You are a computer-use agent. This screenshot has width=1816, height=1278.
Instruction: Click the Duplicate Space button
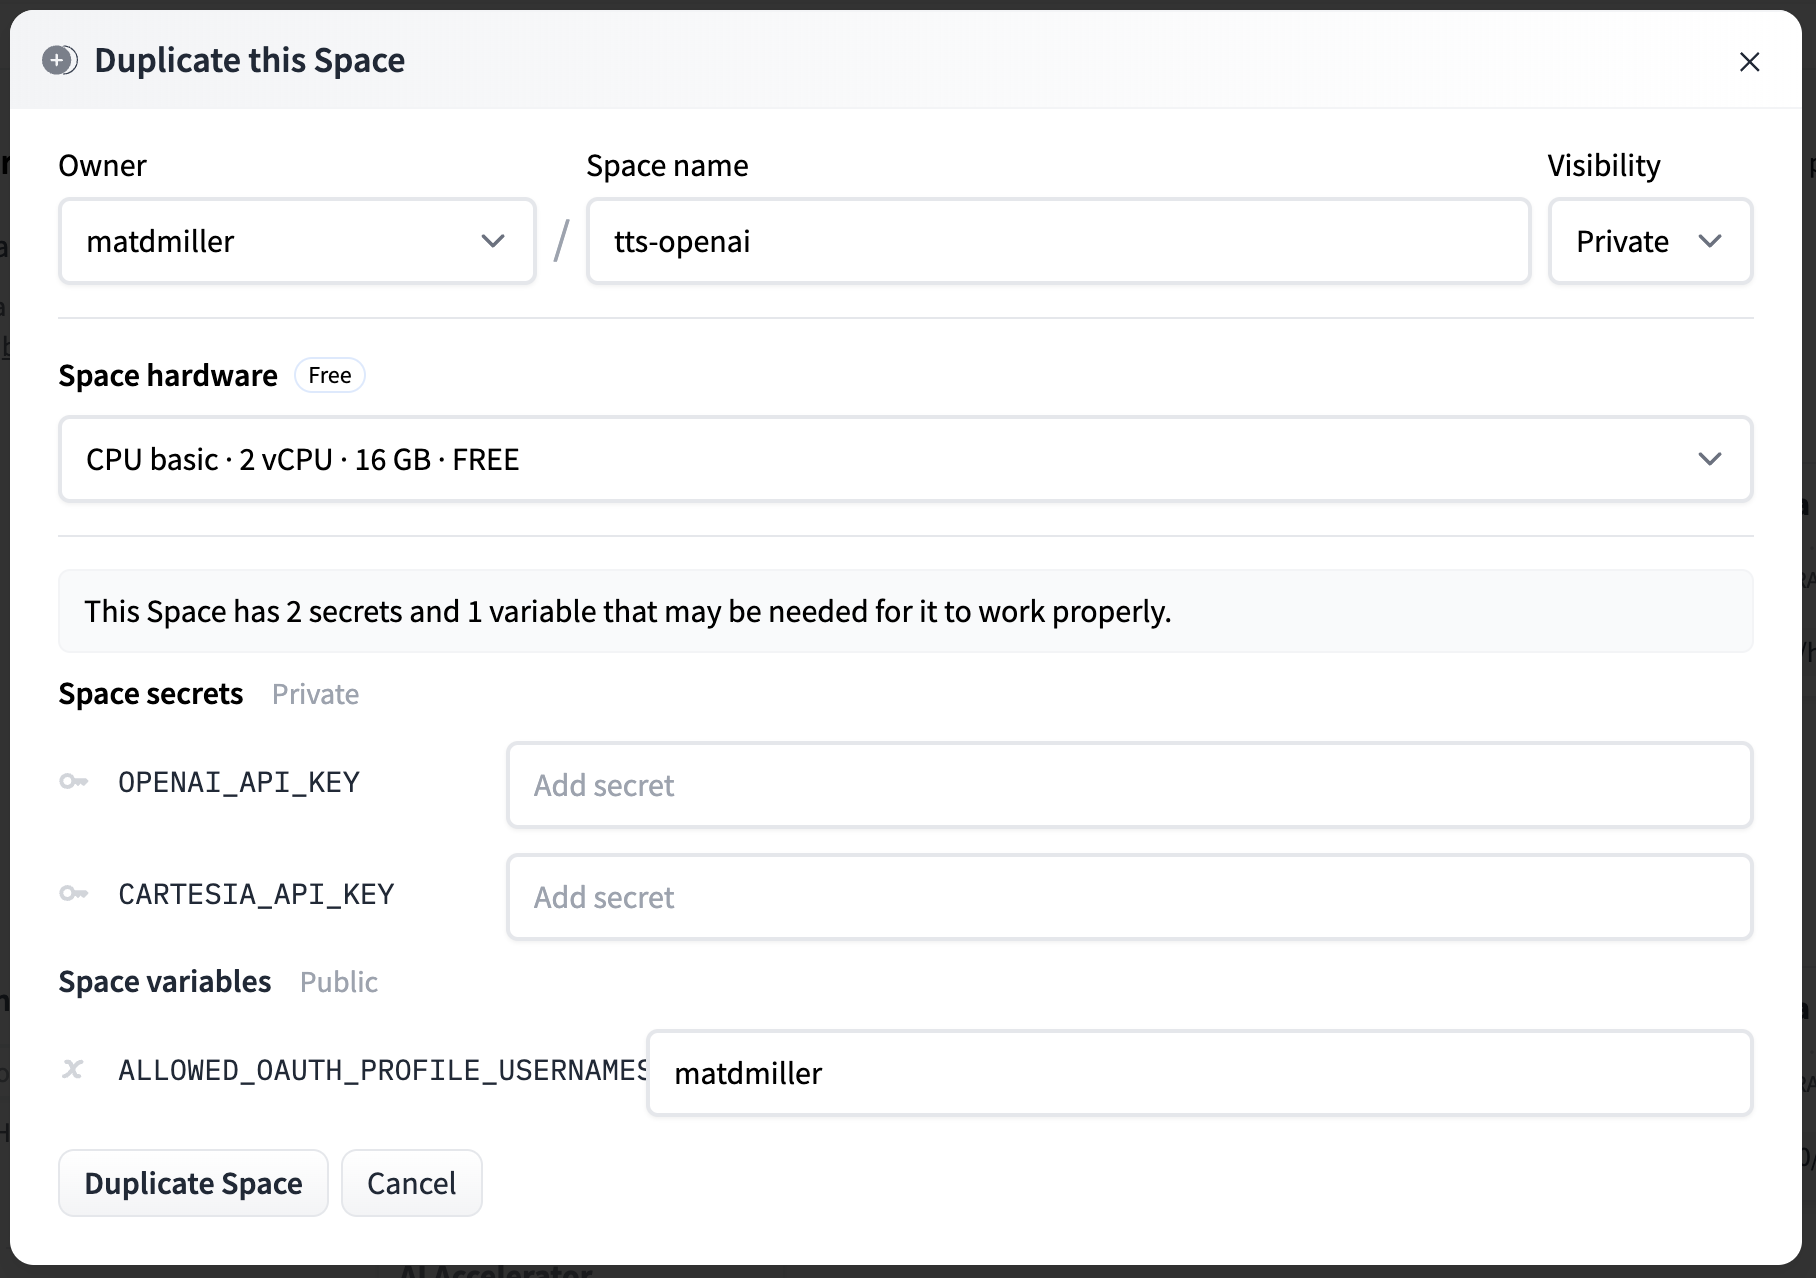tap(193, 1183)
